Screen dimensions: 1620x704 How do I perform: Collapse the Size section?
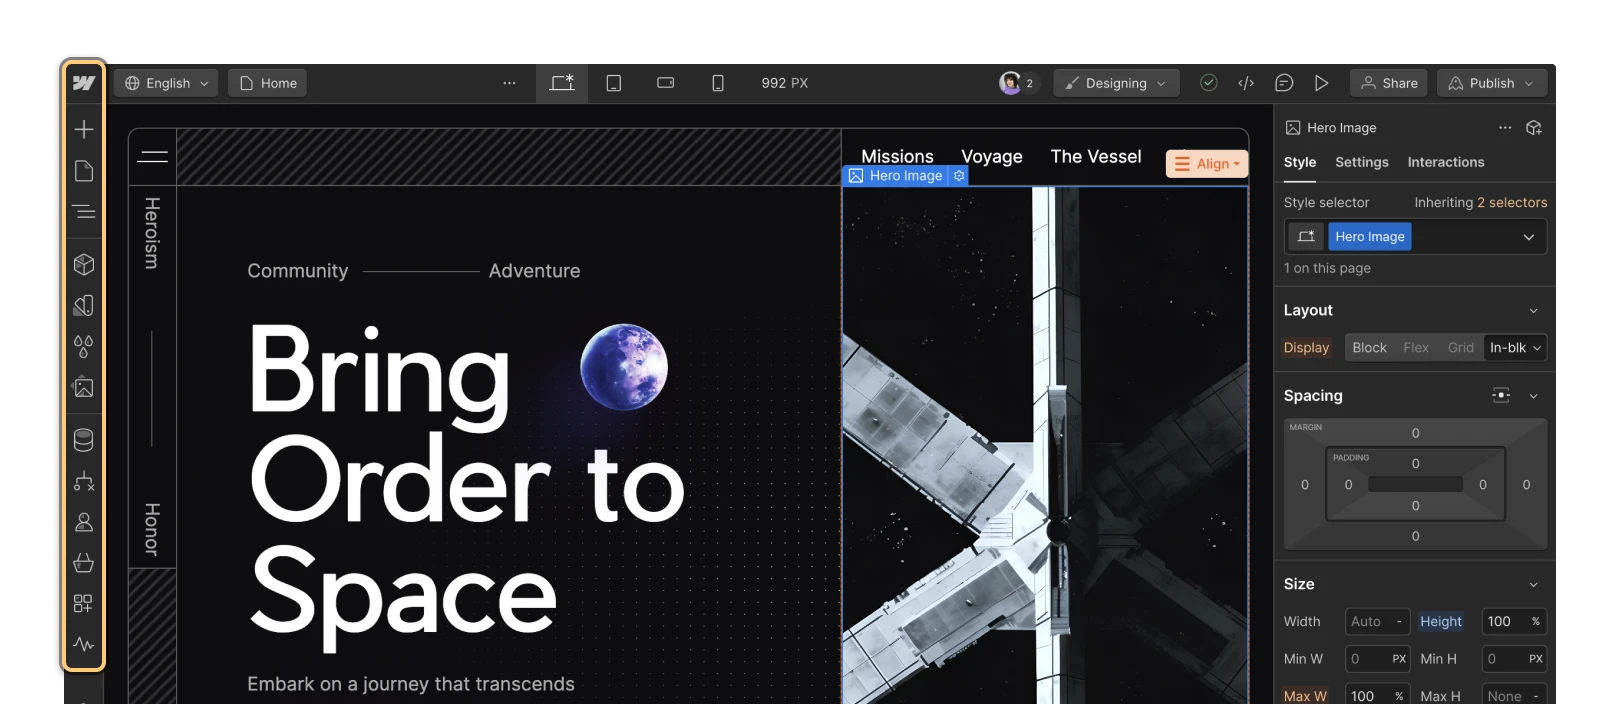click(1533, 585)
